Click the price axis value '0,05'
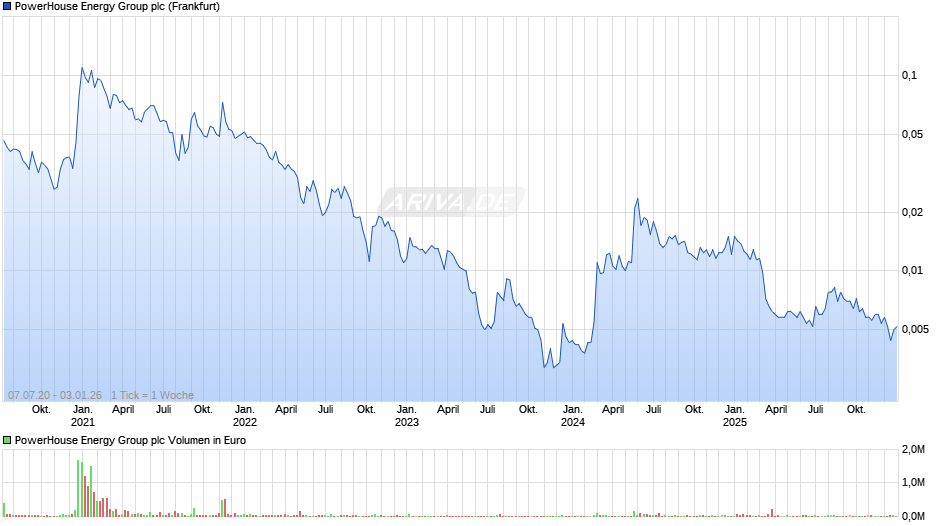This screenshot has height=526, width=940. click(x=912, y=134)
